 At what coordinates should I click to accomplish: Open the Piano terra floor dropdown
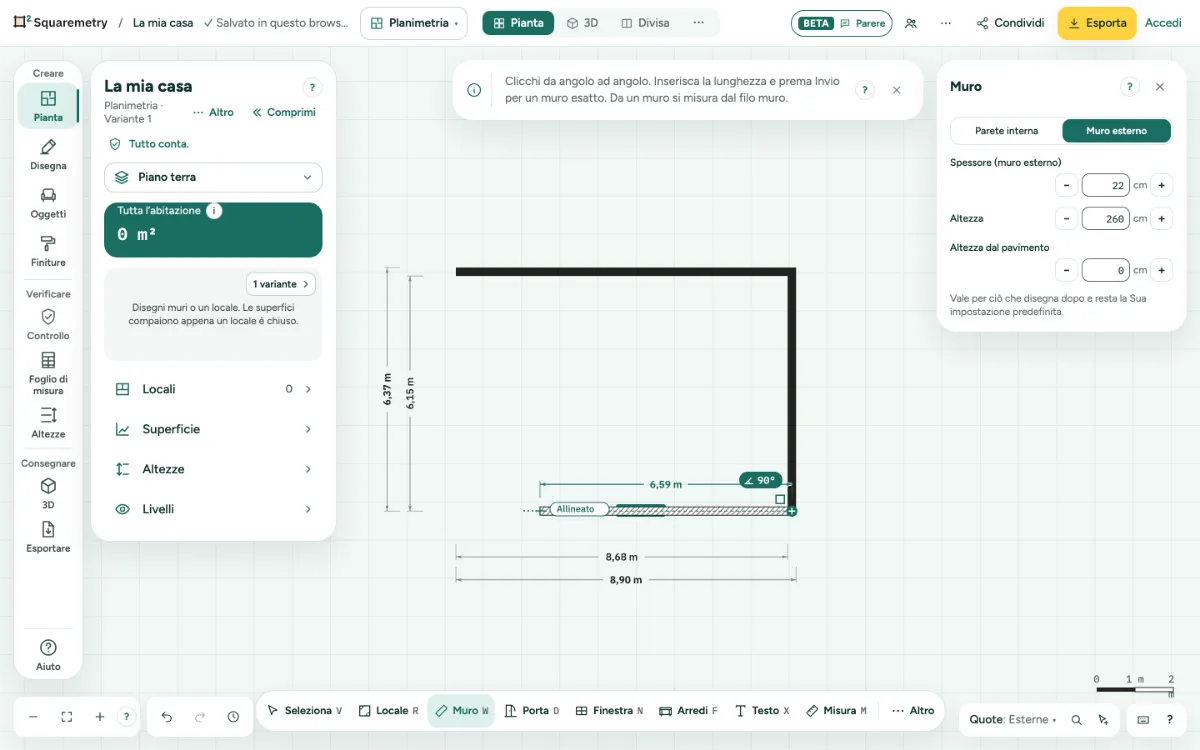coord(213,177)
